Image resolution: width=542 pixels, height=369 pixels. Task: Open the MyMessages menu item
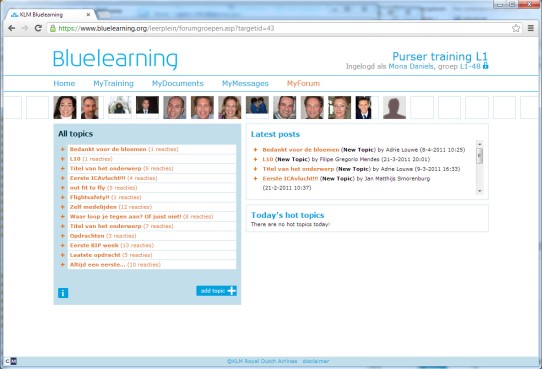[245, 83]
